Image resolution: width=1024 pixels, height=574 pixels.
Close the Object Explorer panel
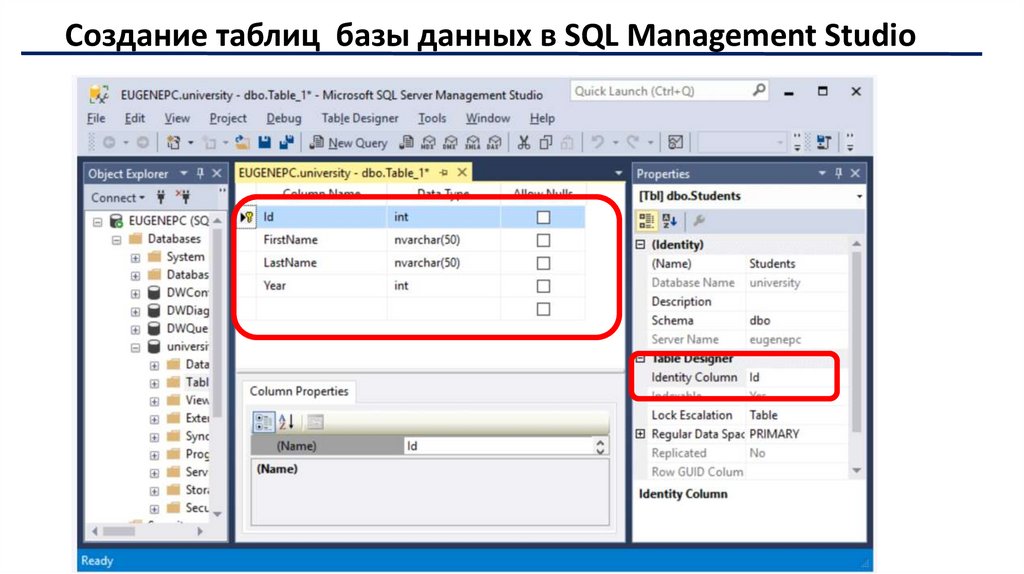217,173
